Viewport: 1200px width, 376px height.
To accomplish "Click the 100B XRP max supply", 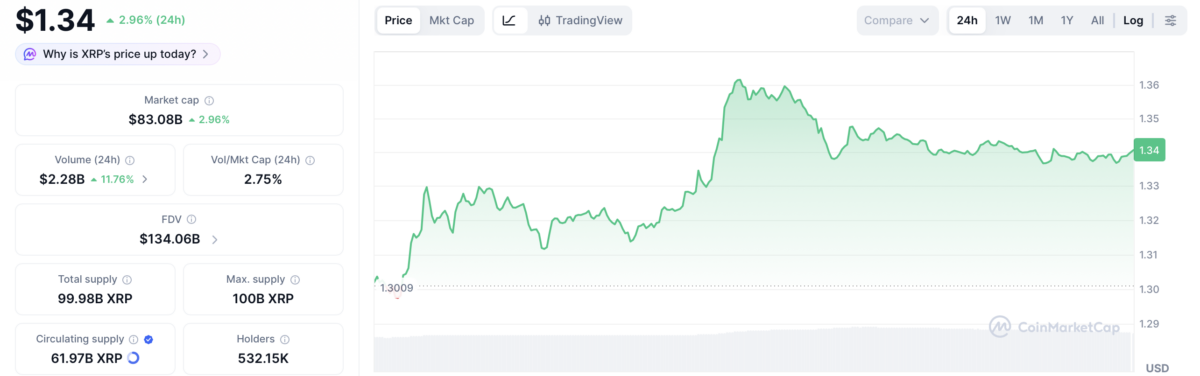I will (x=263, y=298).
